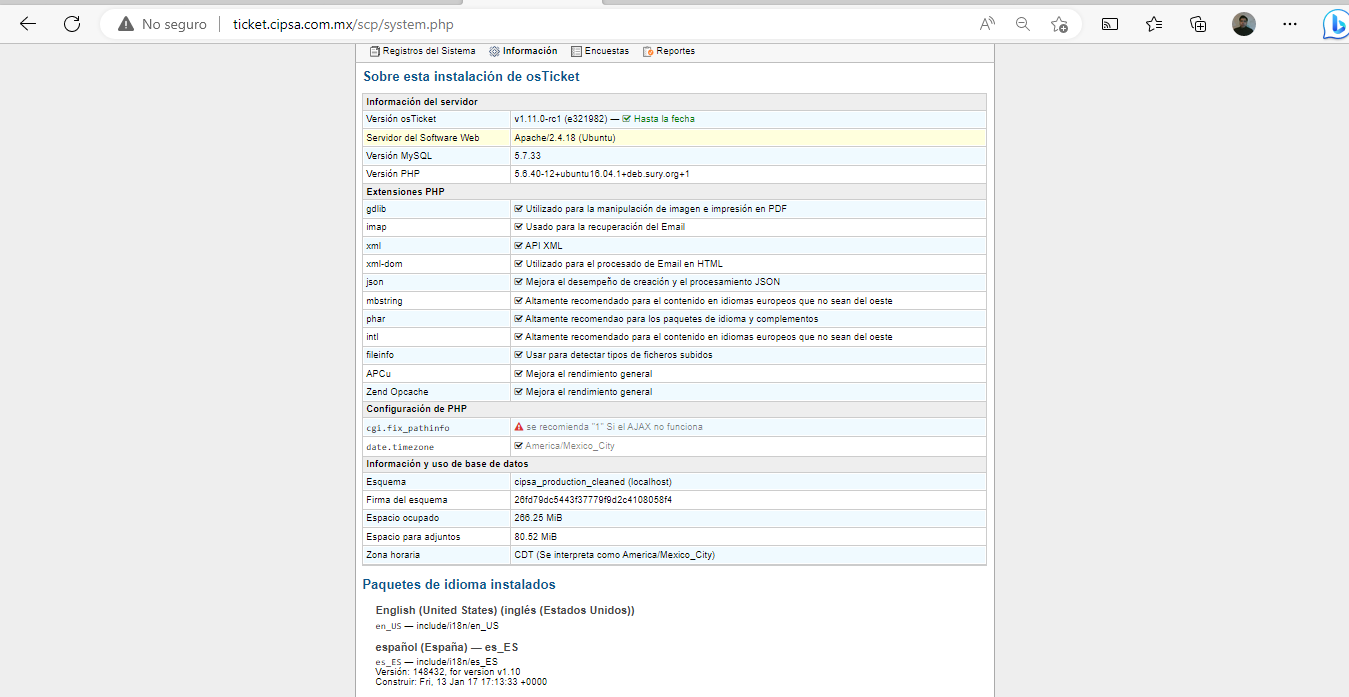
Task: Click the PHP version value '5.6.40-12+ubuntu16.04.1+deb.sury.org+1'
Action: (602, 174)
